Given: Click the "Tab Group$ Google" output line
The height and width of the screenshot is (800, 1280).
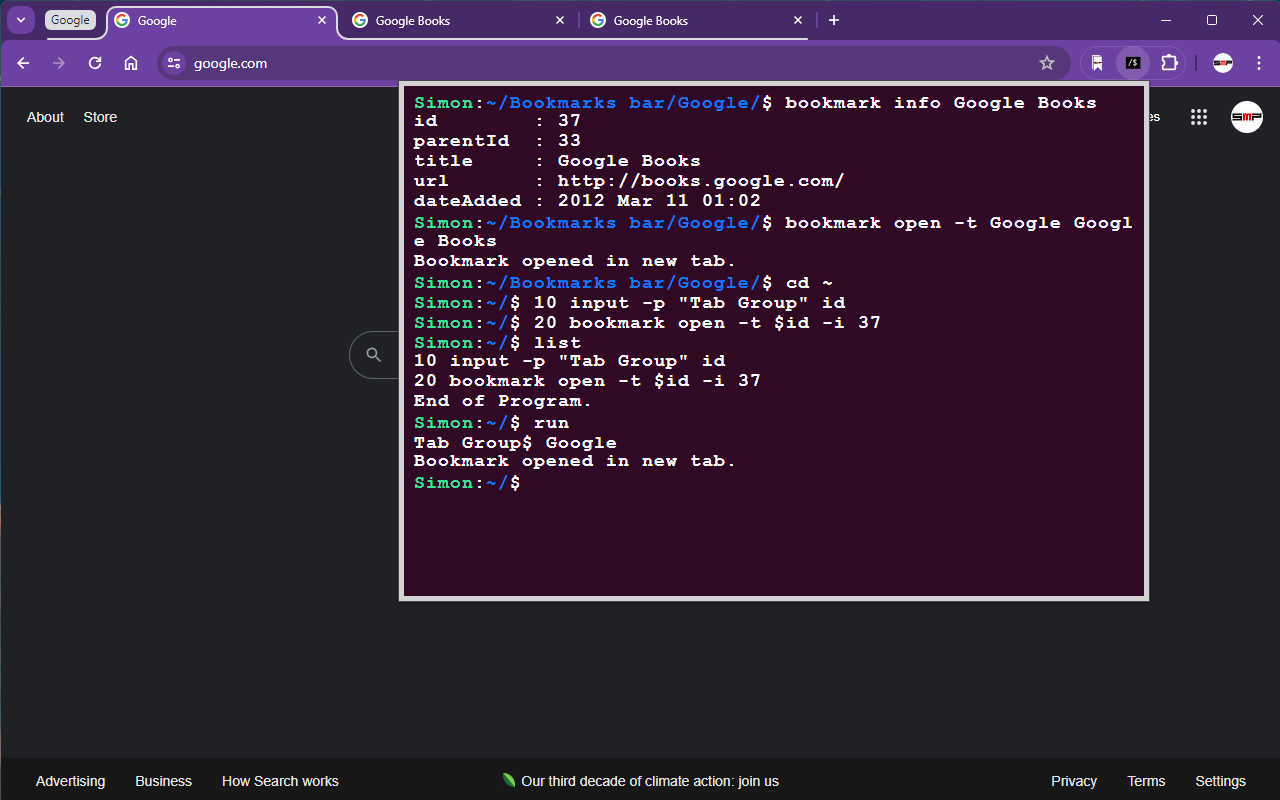Looking at the screenshot, I should pyautogui.click(x=515, y=442).
